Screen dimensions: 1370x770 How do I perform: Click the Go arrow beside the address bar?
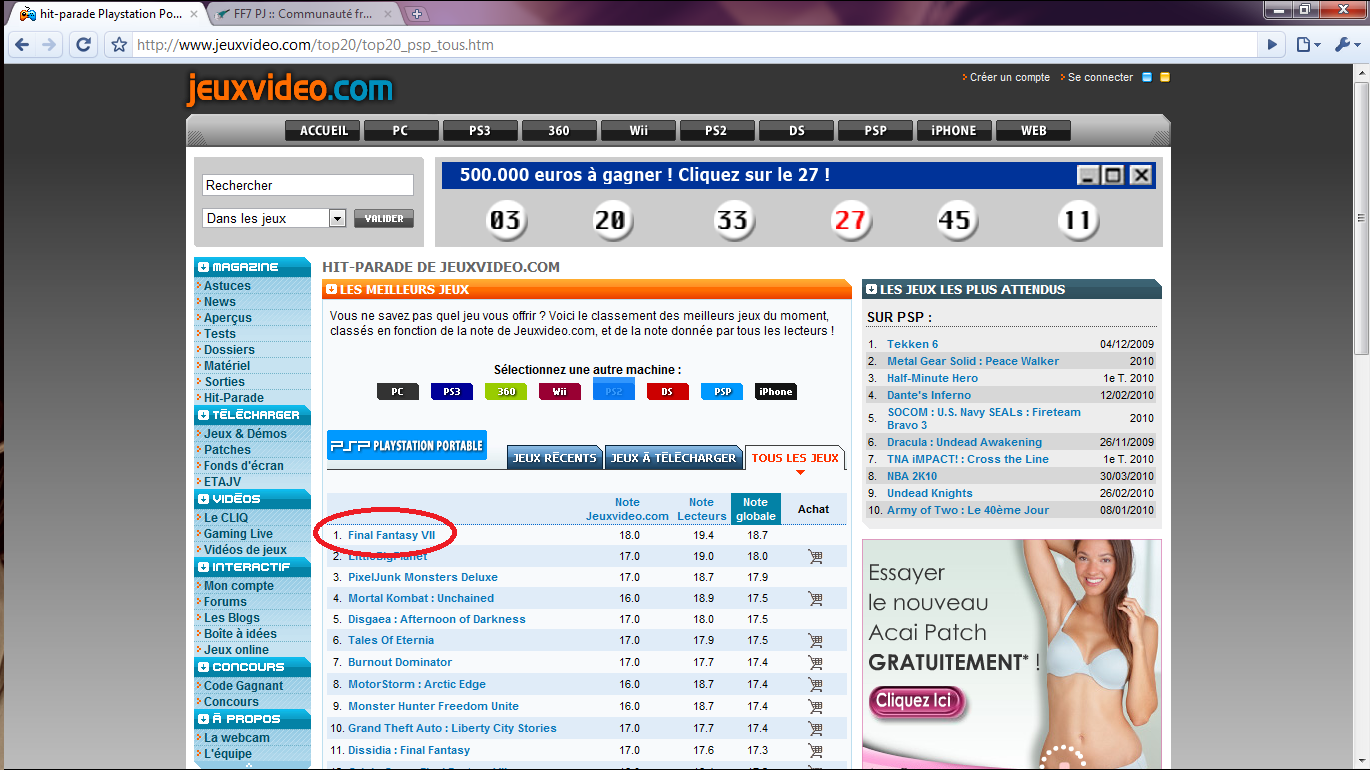click(x=1272, y=45)
